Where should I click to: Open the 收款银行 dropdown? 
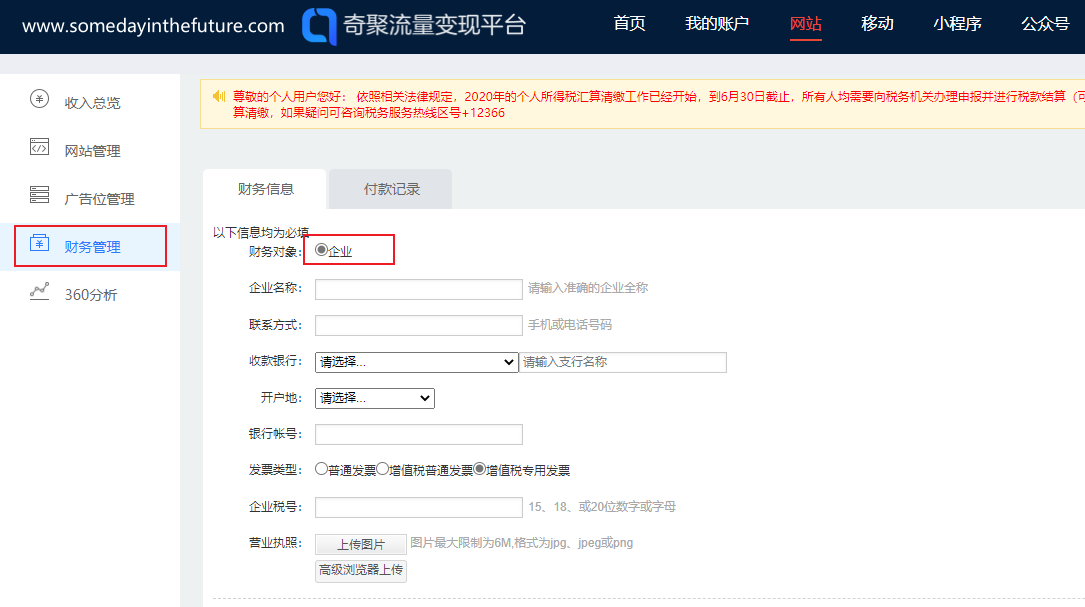coord(415,362)
